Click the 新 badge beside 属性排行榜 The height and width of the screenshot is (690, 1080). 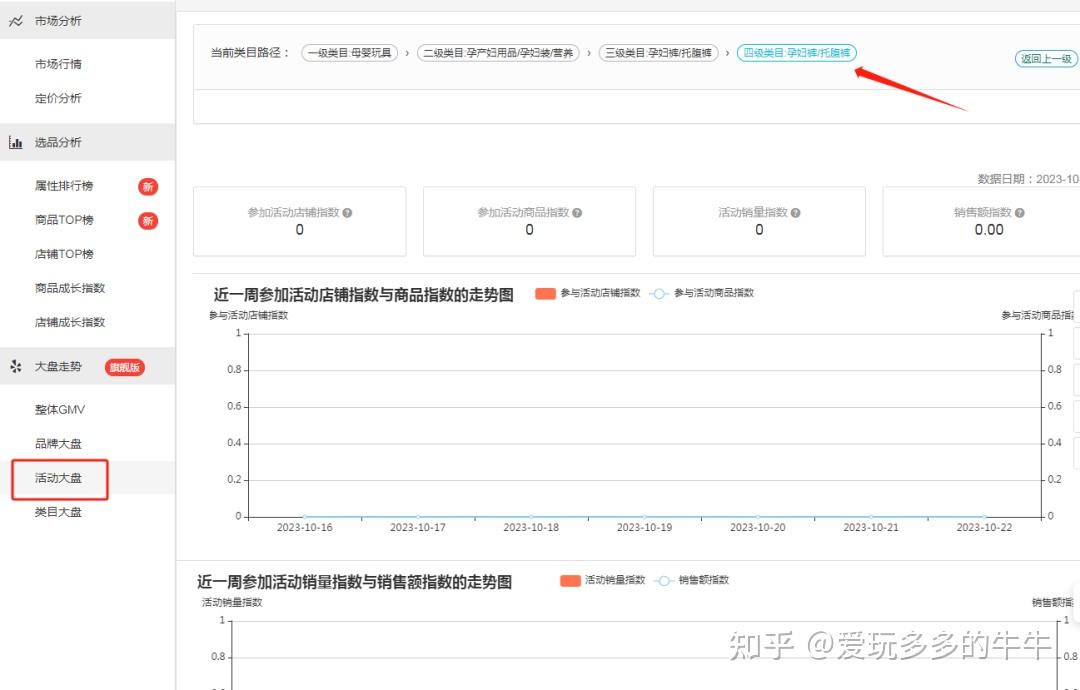click(147, 187)
